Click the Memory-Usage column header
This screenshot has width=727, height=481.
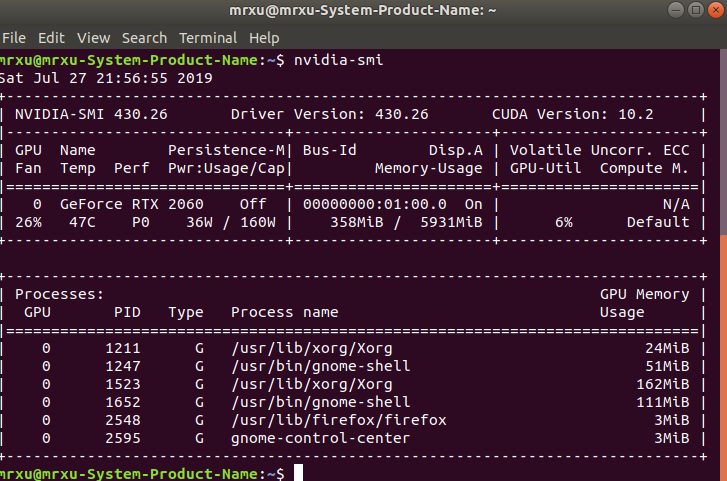[x=428, y=168]
